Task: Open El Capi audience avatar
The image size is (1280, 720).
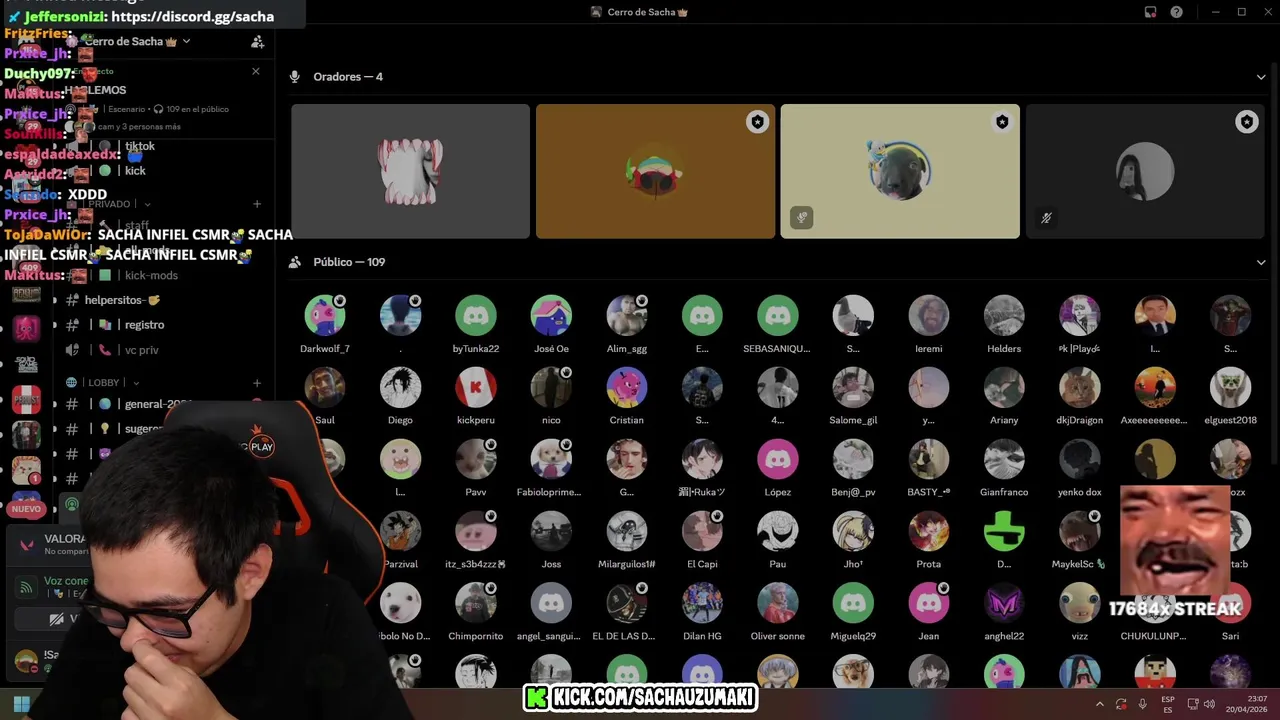Action: point(702,531)
